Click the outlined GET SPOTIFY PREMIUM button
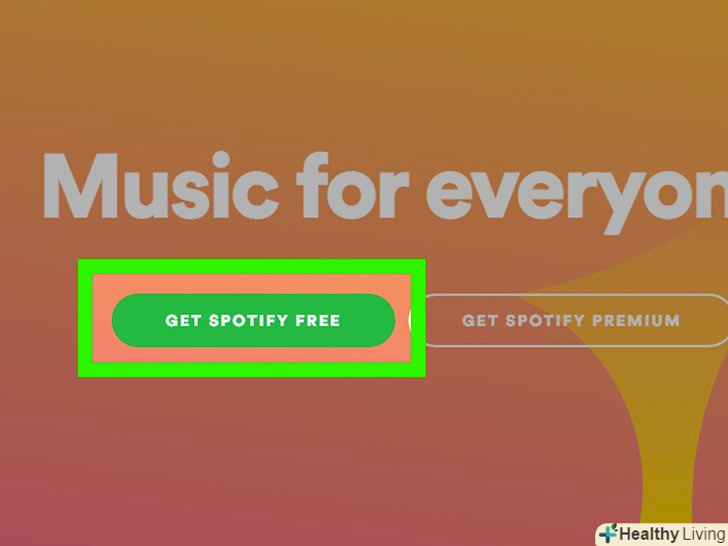Screen dimensions: 728x546 570,320
